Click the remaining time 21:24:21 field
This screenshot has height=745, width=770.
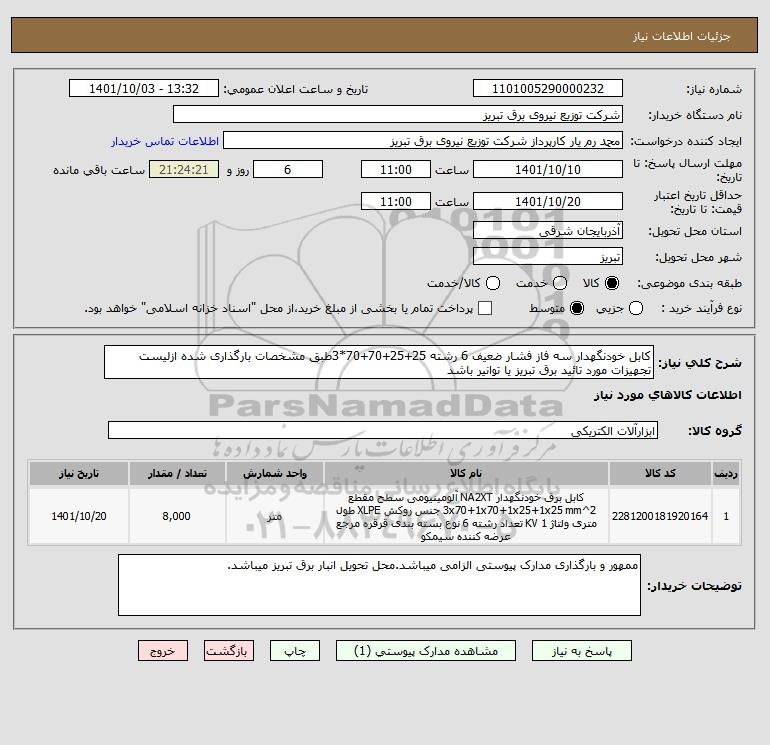(x=184, y=169)
